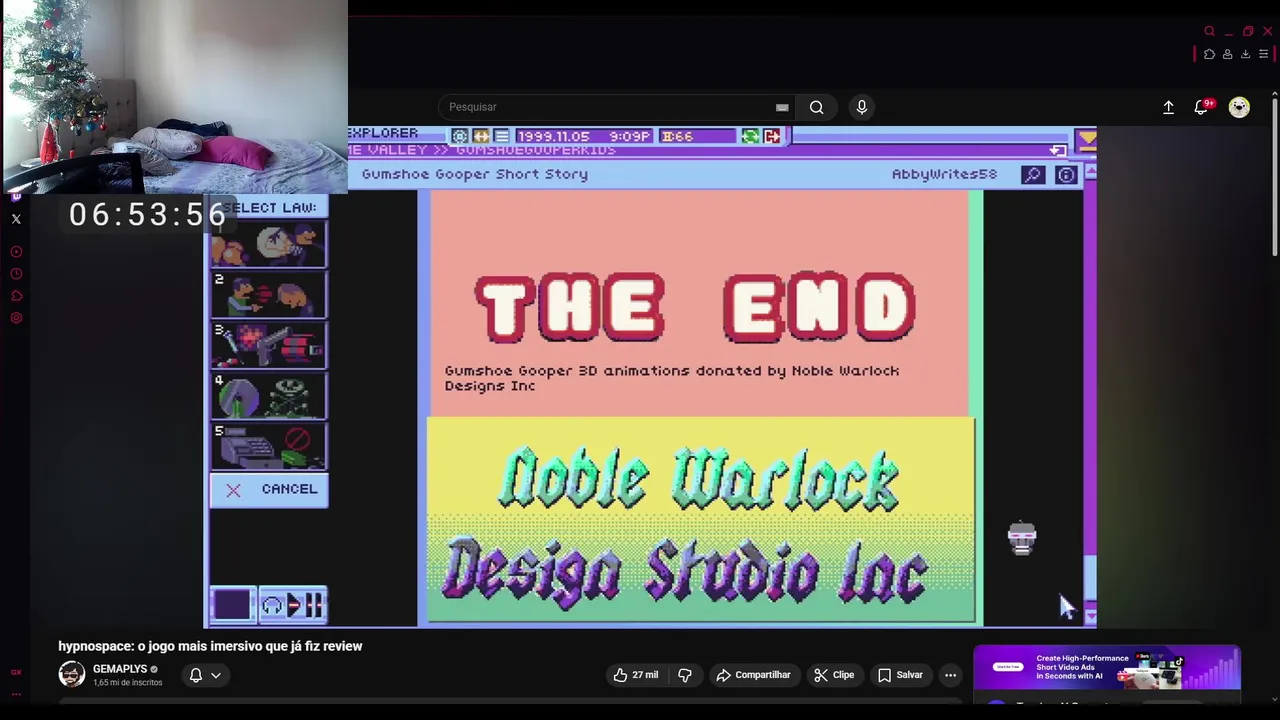
Task: Choose law 2 harassment option
Action: [268, 294]
